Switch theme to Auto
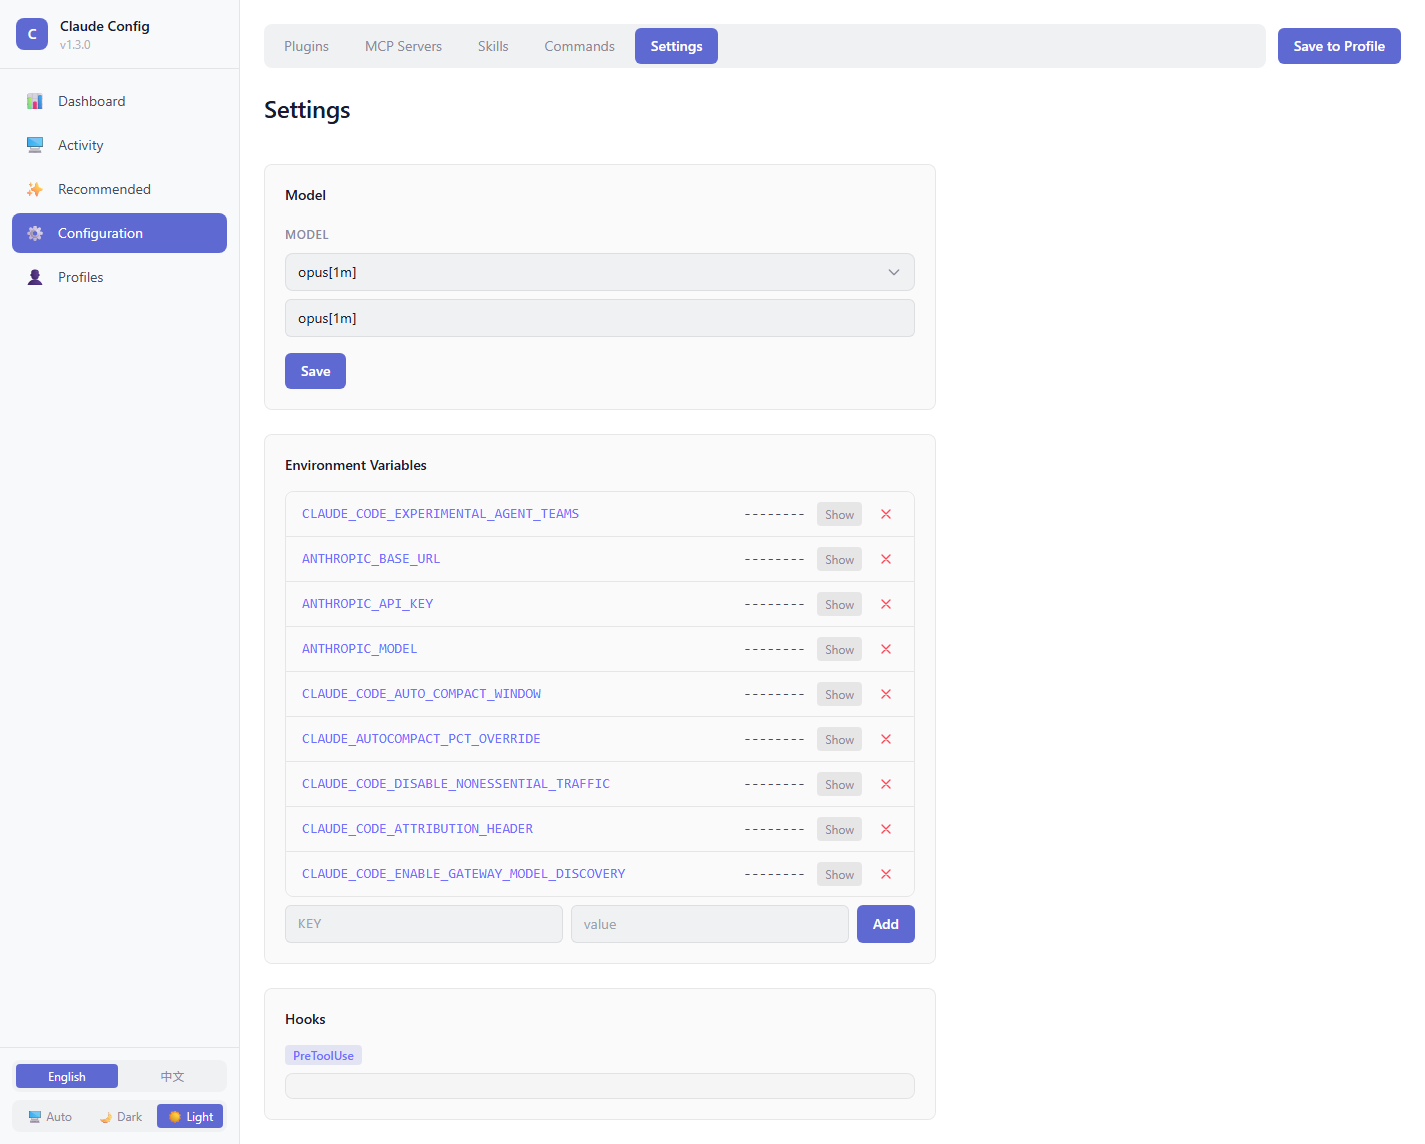 (50, 1116)
